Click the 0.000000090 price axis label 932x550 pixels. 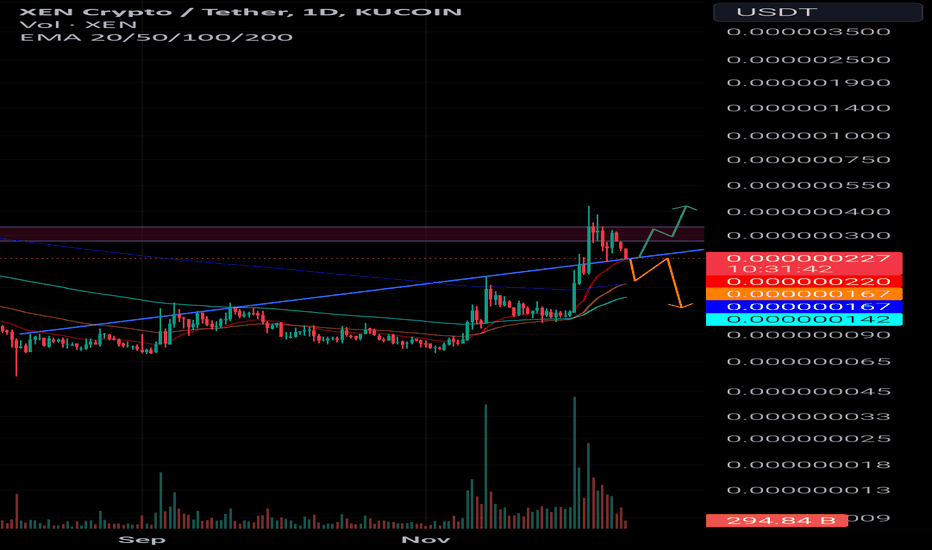click(808, 335)
